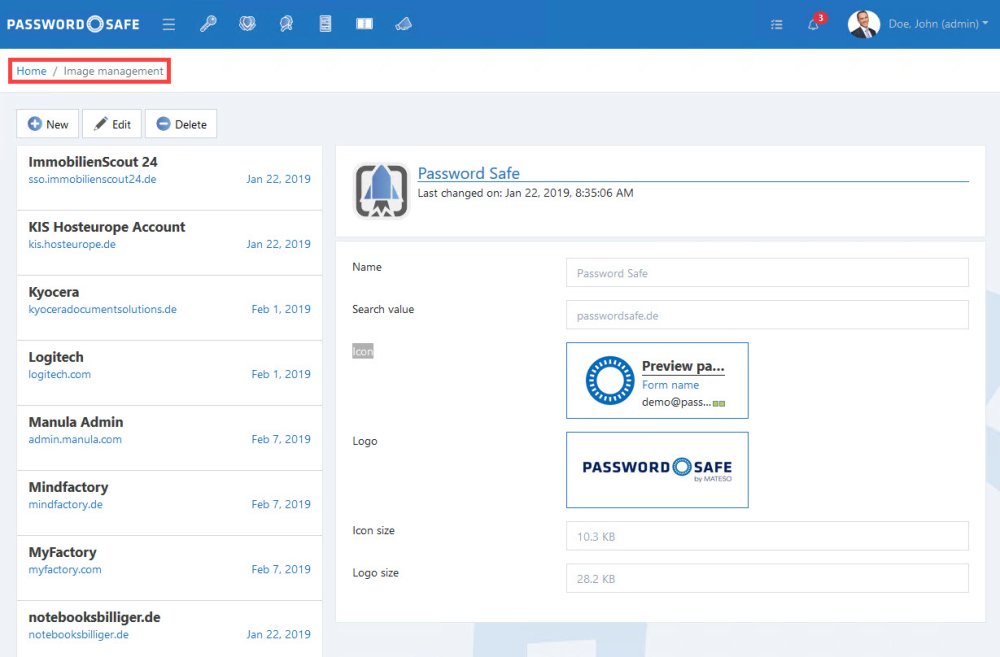1000x657 pixels.
Task: Click the highlighted Icon label
Action: [363, 351]
